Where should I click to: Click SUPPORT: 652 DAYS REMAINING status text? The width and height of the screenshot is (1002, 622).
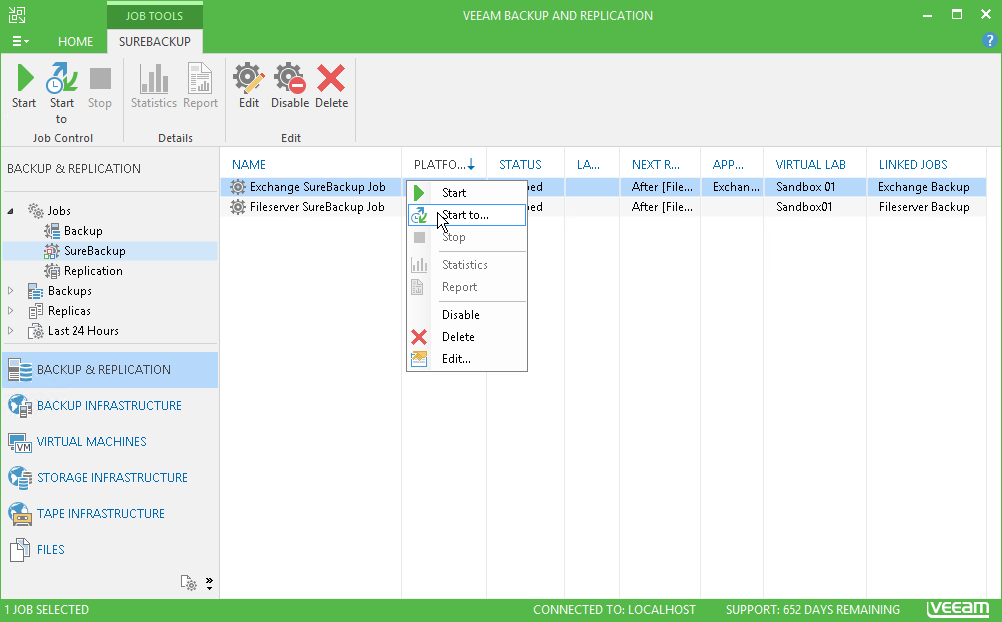(813, 610)
